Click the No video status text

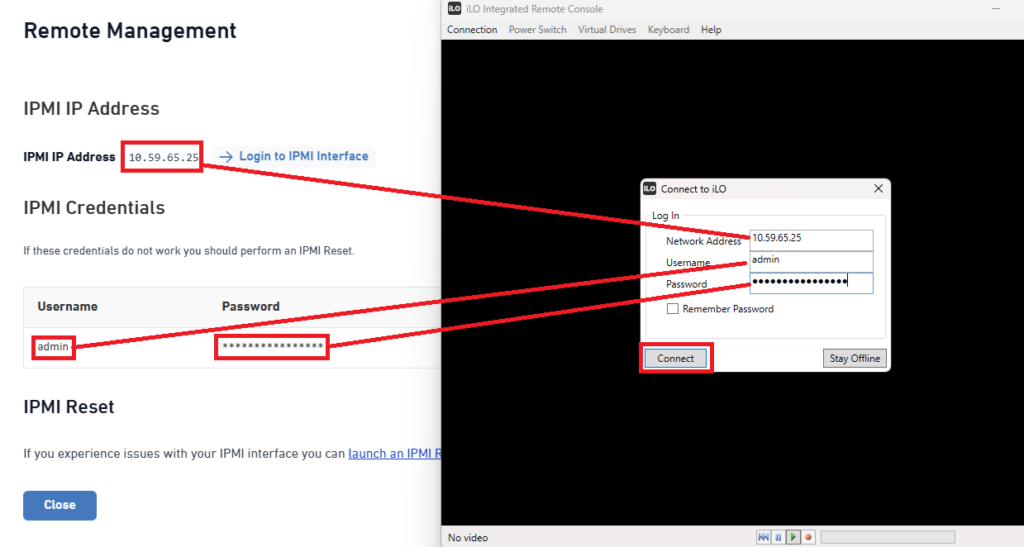coord(468,538)
